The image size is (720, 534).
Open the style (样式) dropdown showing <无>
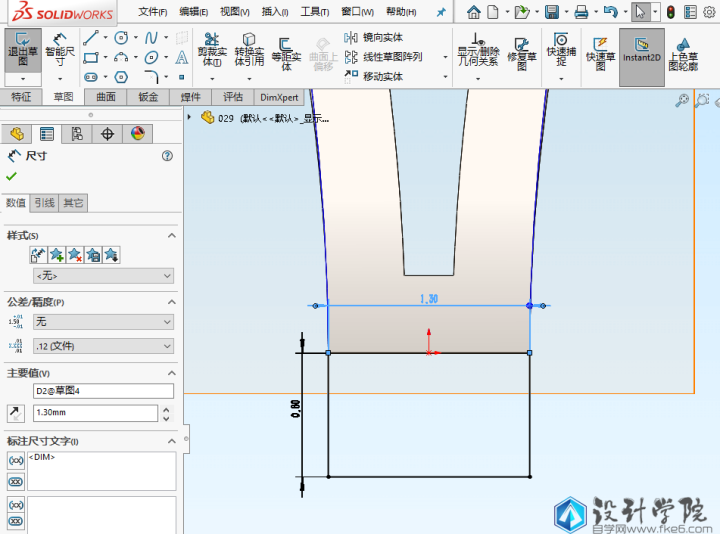click(x=103, y=275)
